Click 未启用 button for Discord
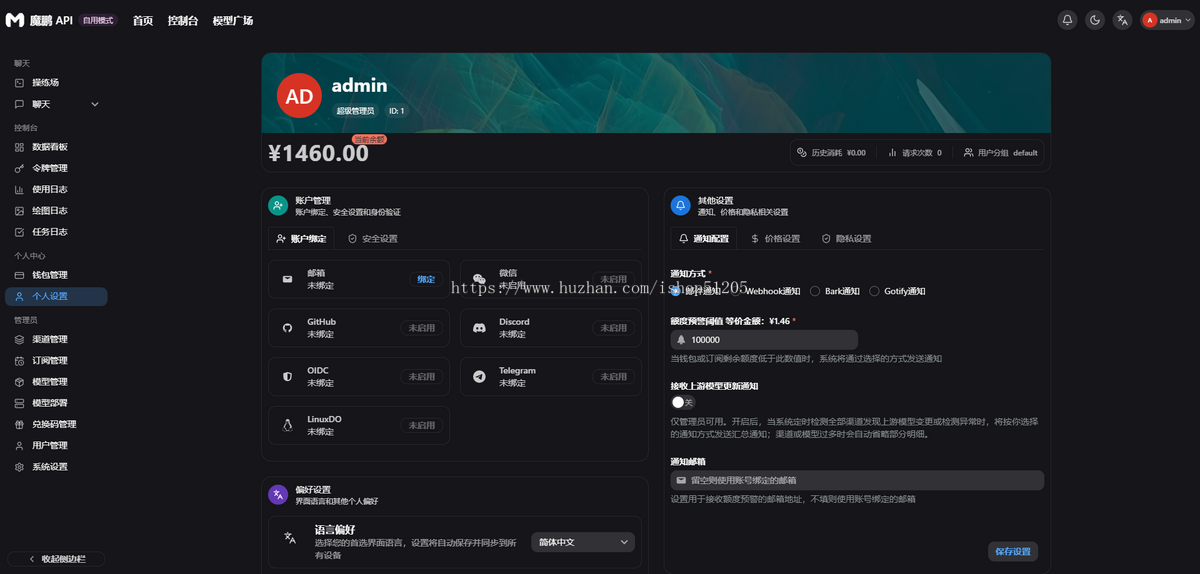1200x574 pixels. coord(614,328)
